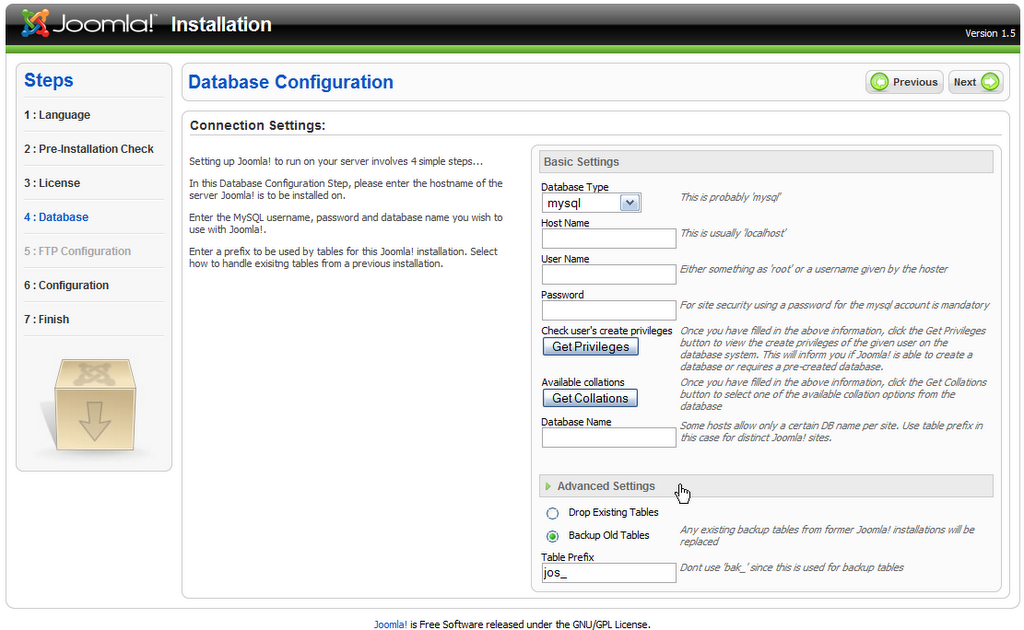The width and height of the screenshot is (1024, 630).
Task: Select step 7 : Finish
Action: pyautogui.click(x=46, y=319)
